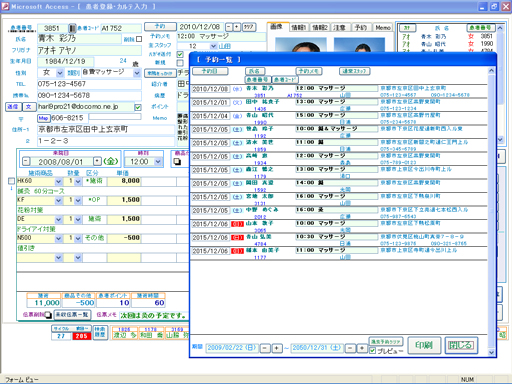Switch to the 情報1 tab
This screenshot has width=512, height=384.
(298, 27)
